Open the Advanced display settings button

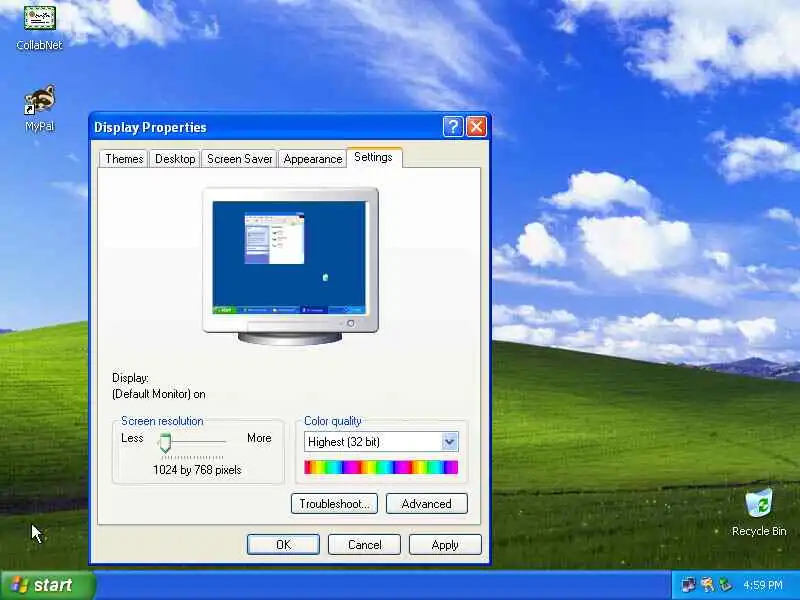pos(427,504)
